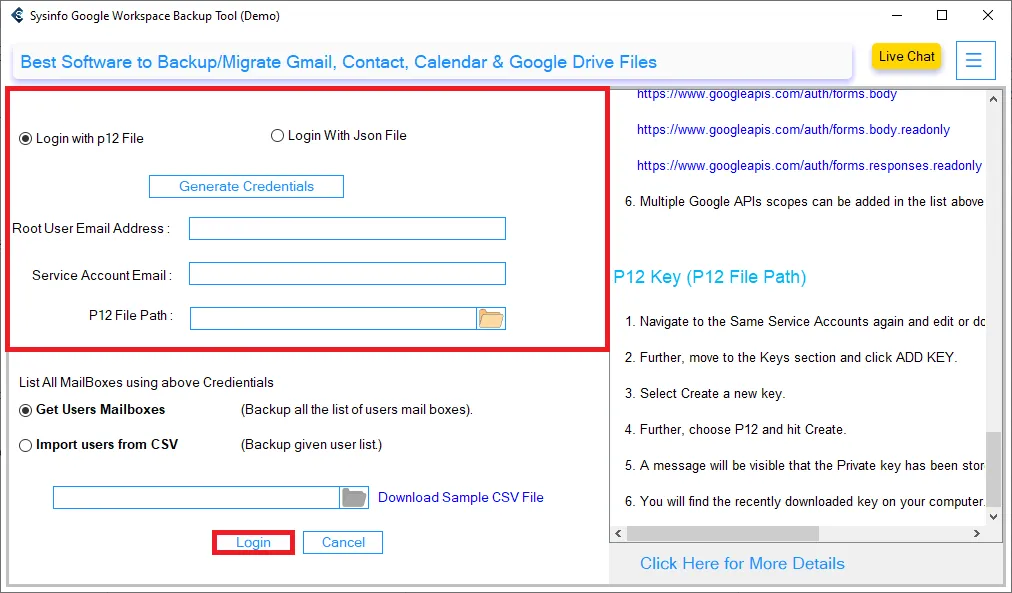Open Click Here for More Details link
1012x593 pixels.
[742, 564]
